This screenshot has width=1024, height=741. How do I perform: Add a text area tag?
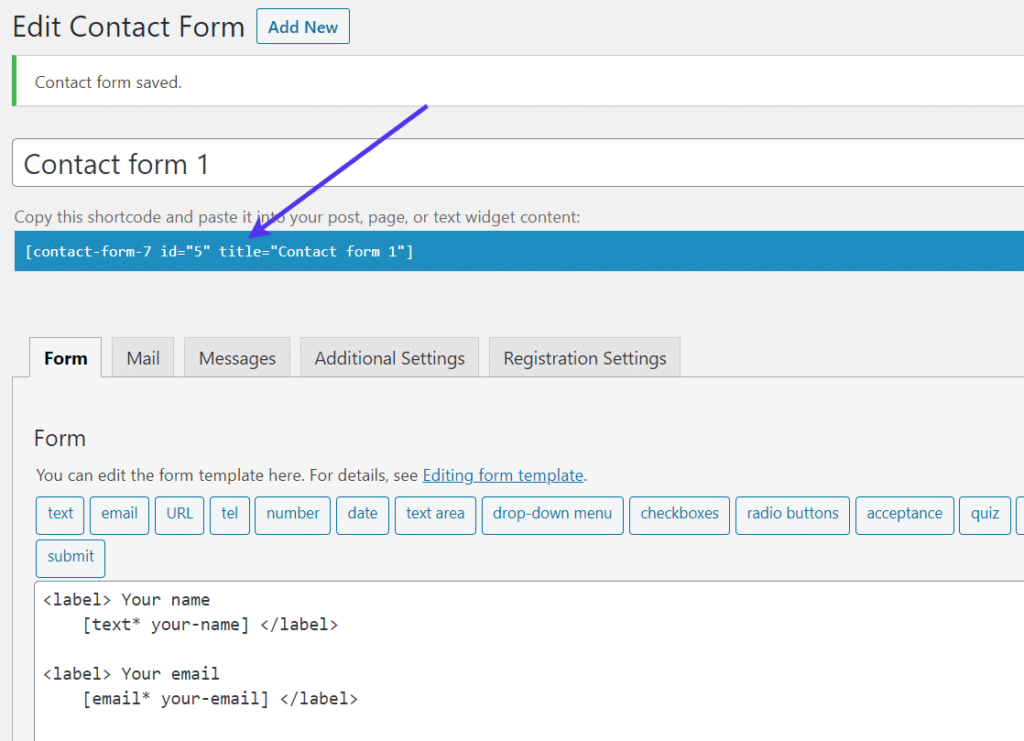click(x=435, y=514)
